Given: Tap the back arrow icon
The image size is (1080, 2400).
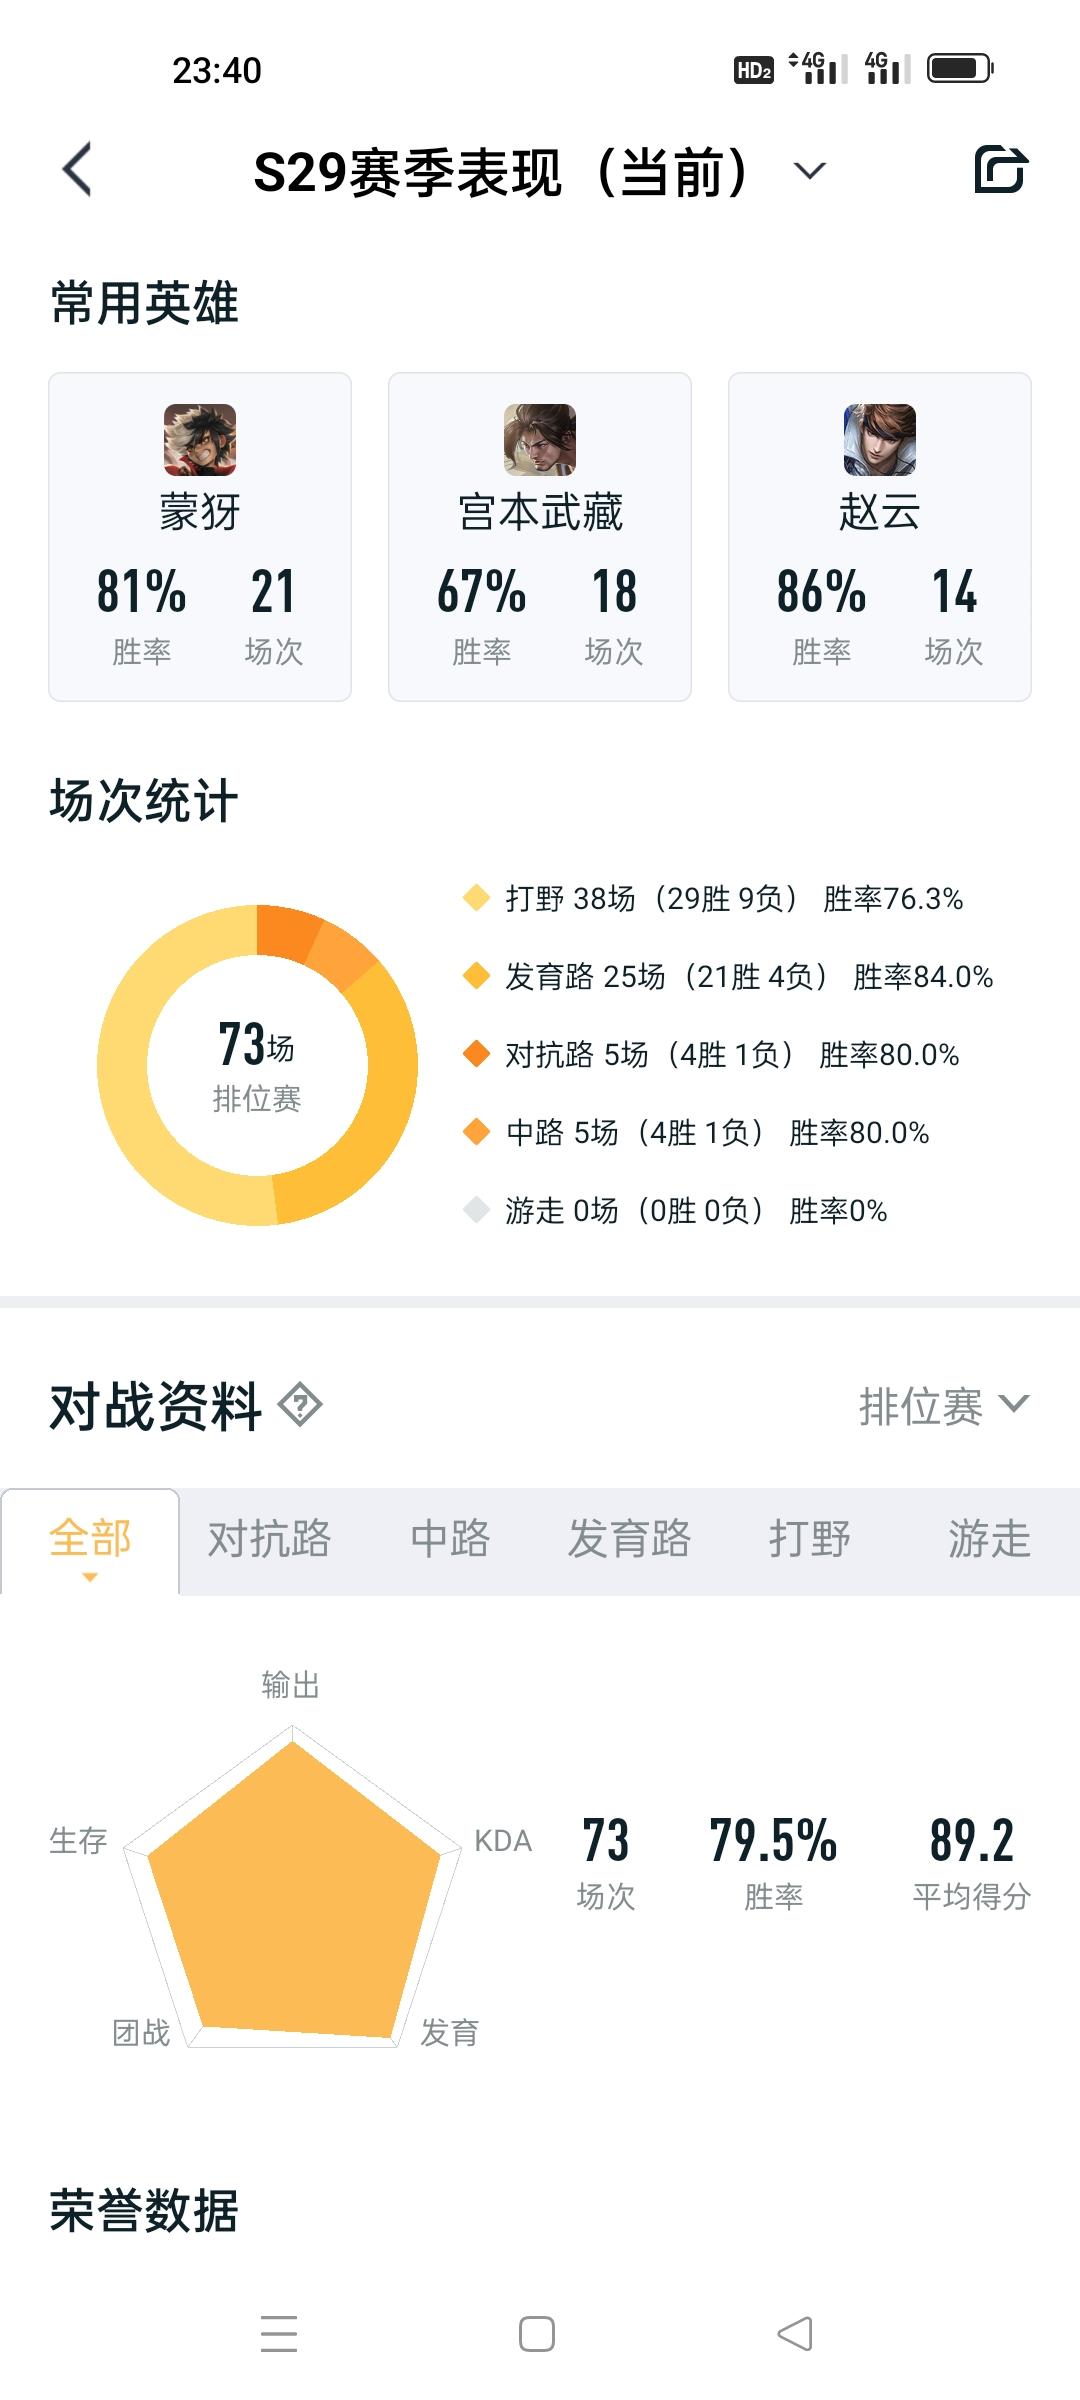Looking at the screenshot, I should click(78, 169).
